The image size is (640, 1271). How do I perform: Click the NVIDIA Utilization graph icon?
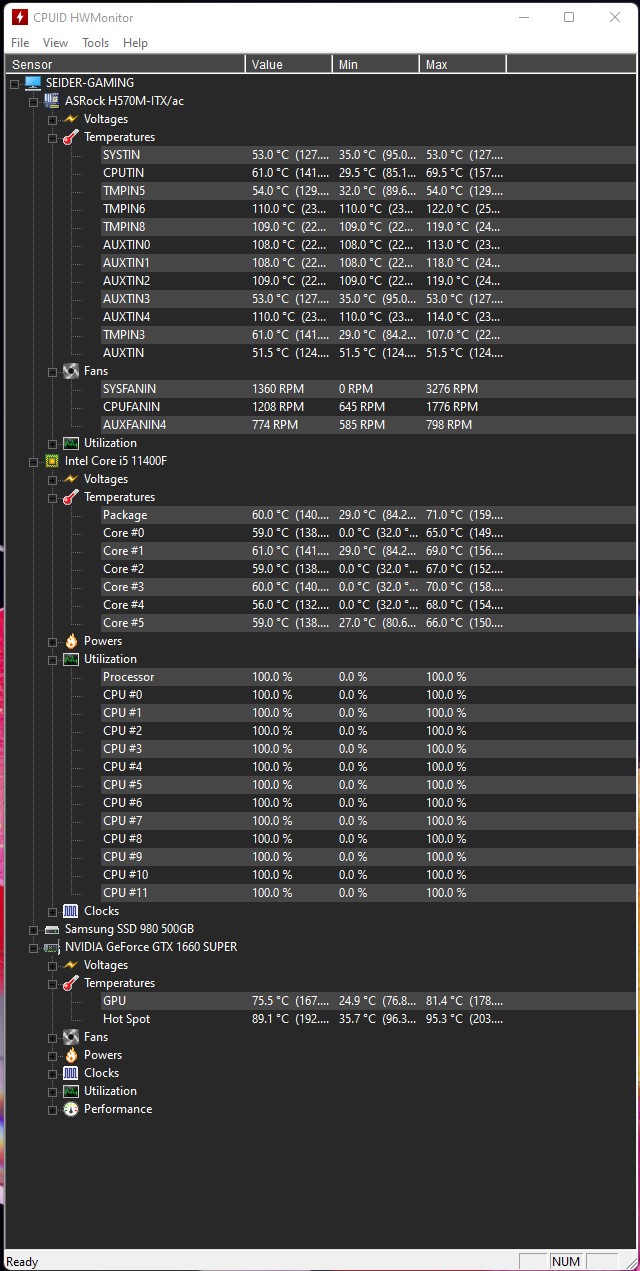click(x=71, y=1091)
